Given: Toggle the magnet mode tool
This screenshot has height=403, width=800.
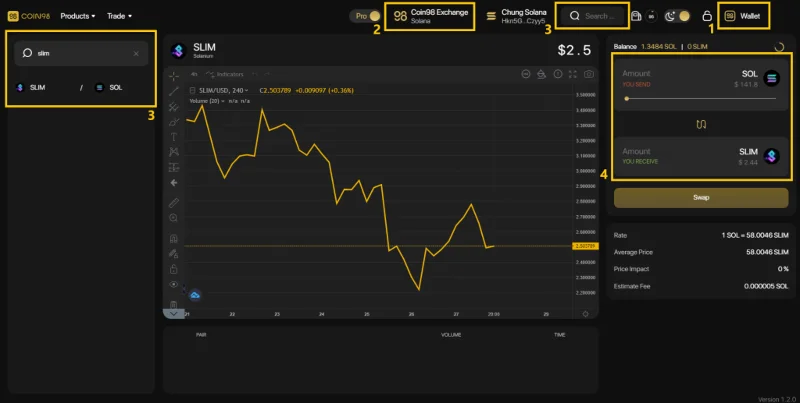Looking at the screenshot, I should tap(174, 238).
